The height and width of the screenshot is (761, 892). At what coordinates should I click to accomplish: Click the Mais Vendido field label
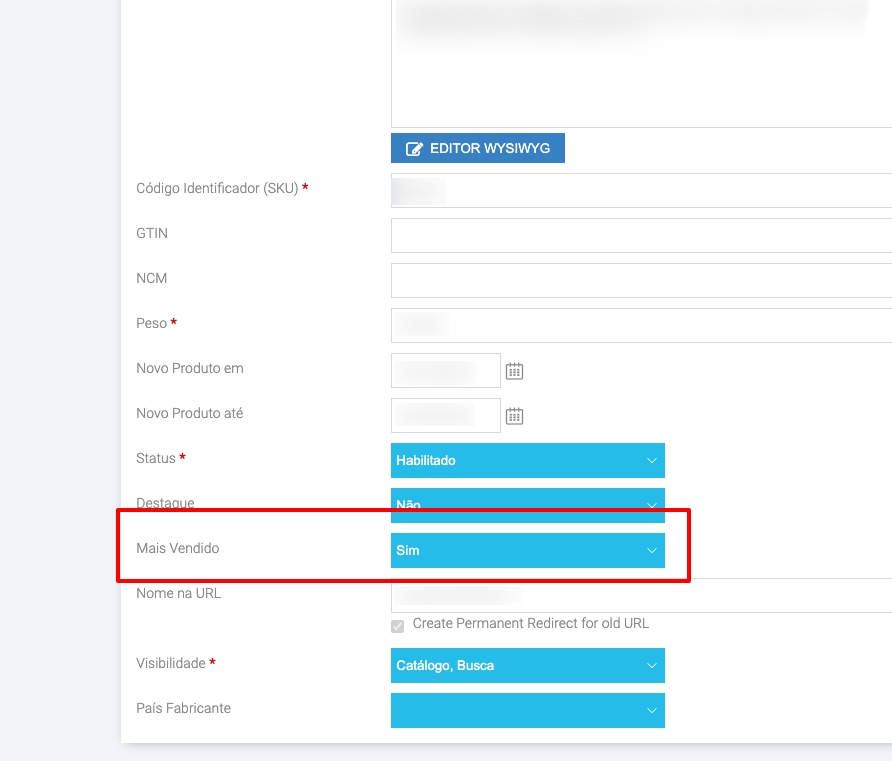tap(177, 549)
